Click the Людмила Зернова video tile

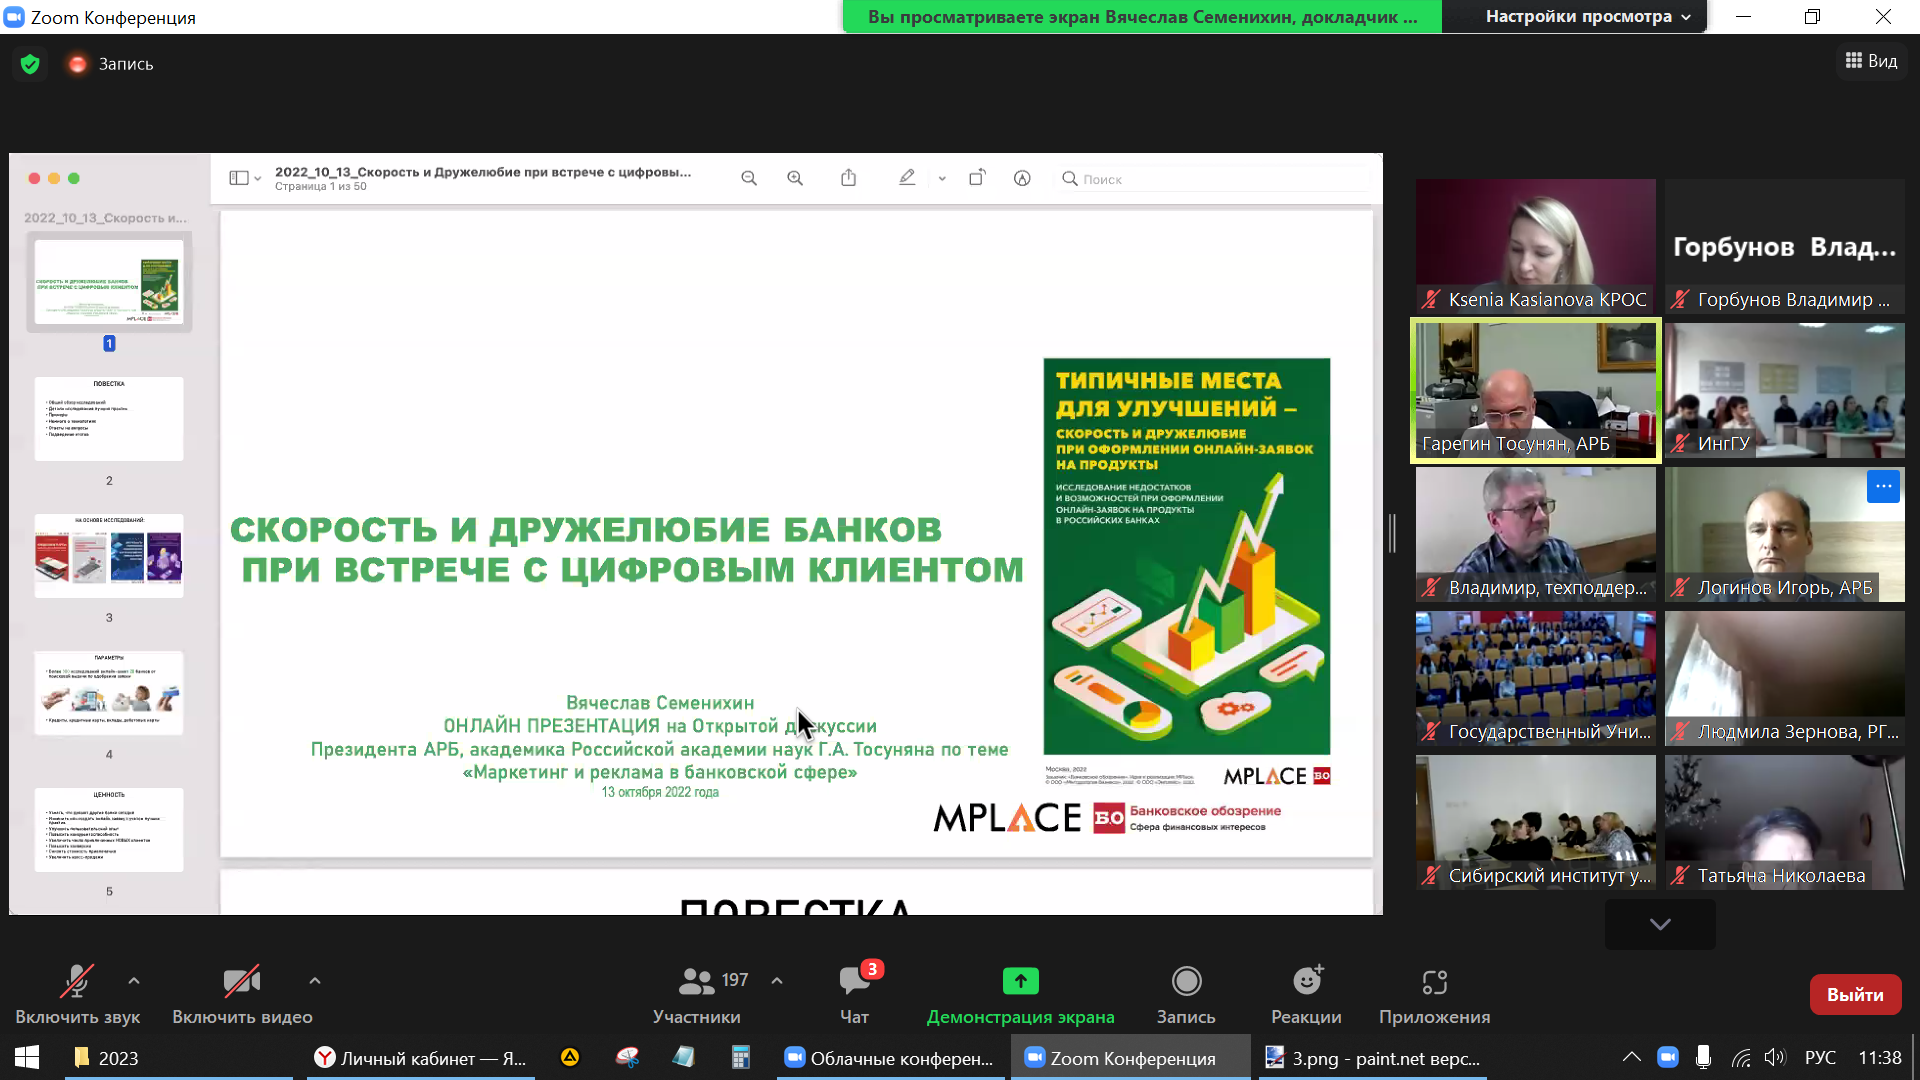[x=1784, y=678]
